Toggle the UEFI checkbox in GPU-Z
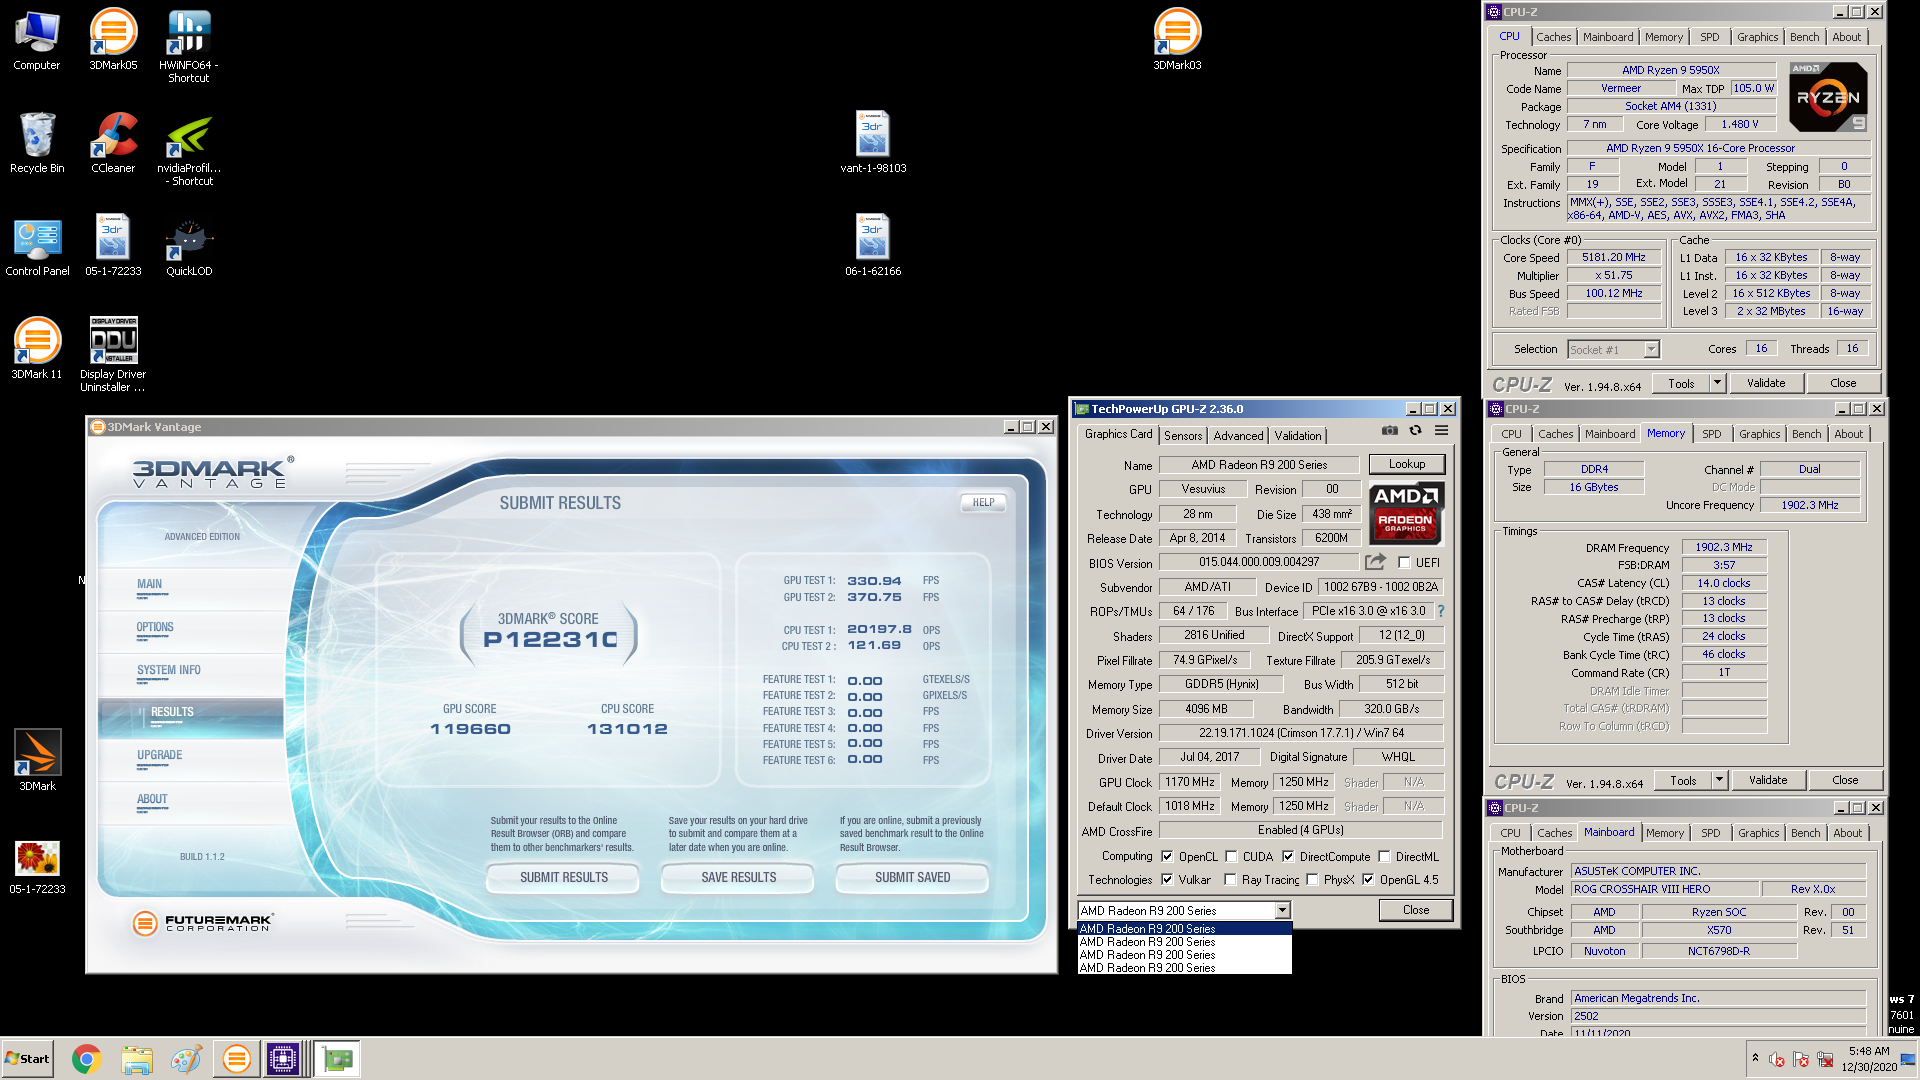 (x=1404, y=562)
